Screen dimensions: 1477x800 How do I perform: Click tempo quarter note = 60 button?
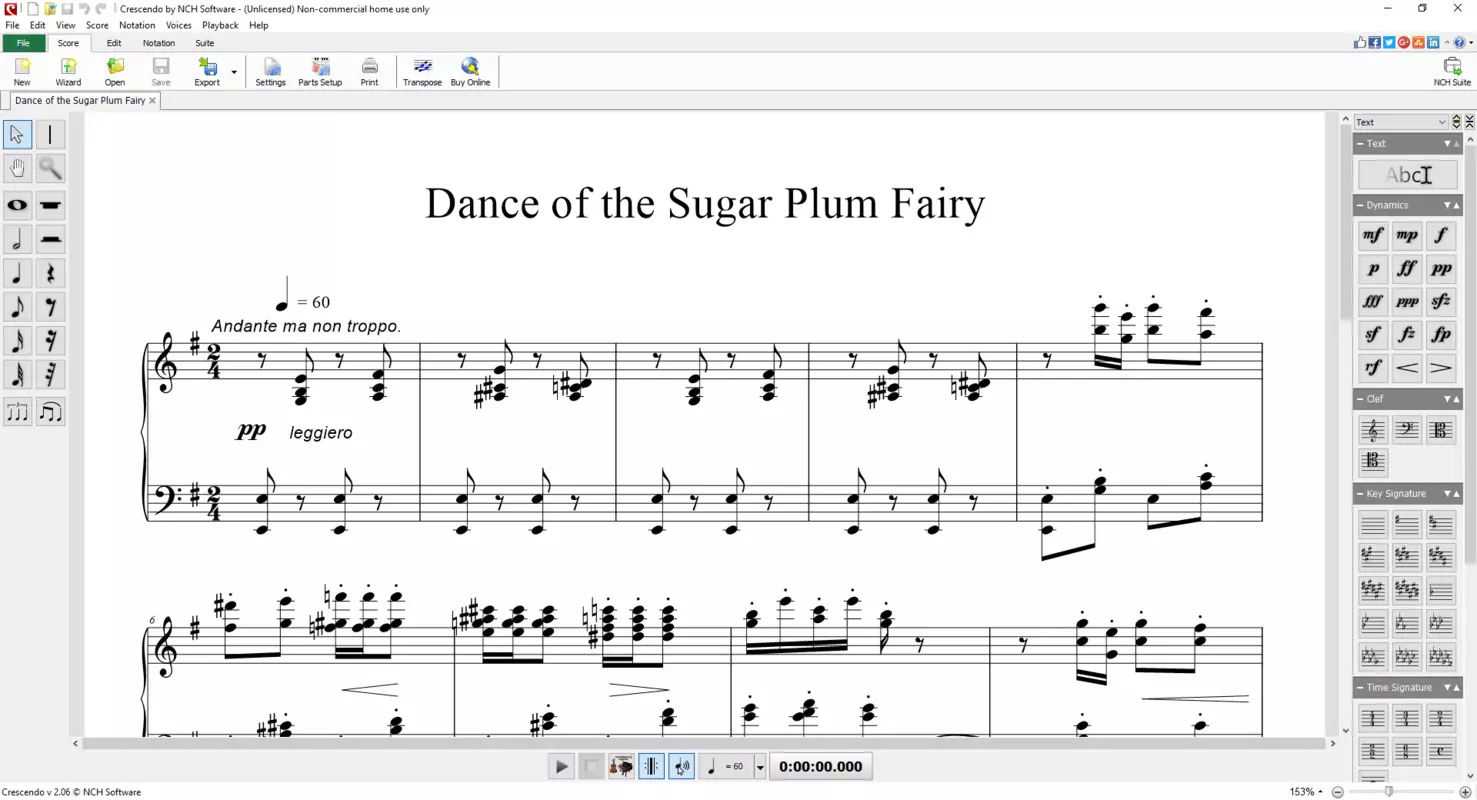click(x=726, y=767)
